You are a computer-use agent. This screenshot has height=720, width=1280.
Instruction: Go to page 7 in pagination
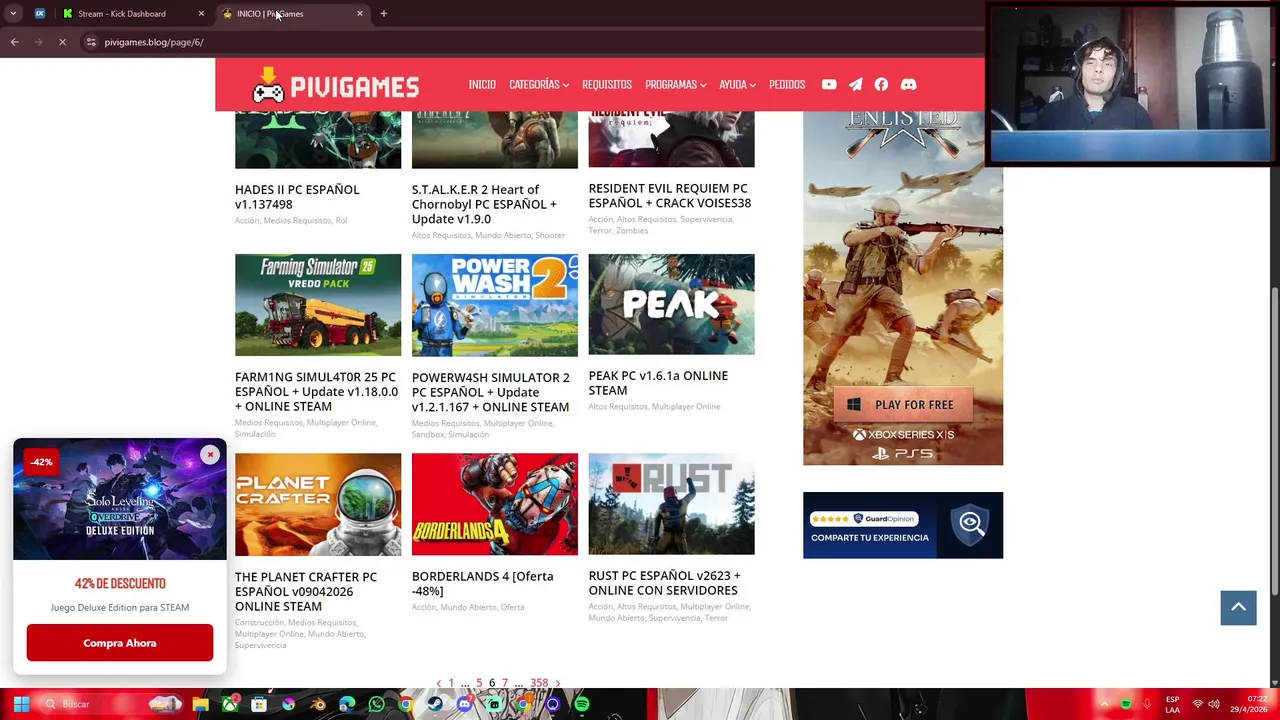pos(505,683)
